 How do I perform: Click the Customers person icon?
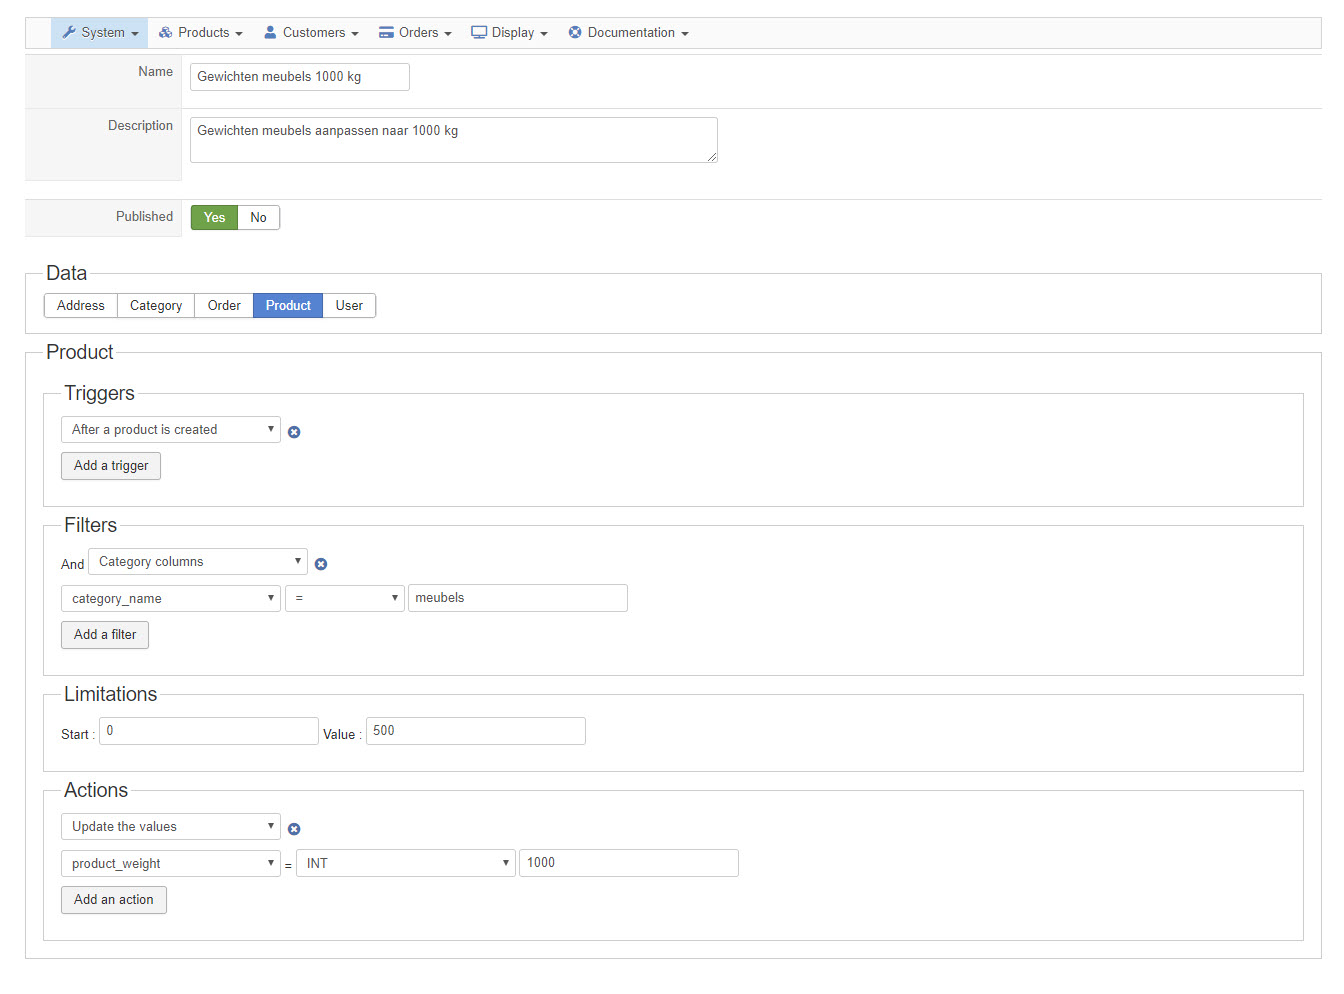tap(270, 33)
